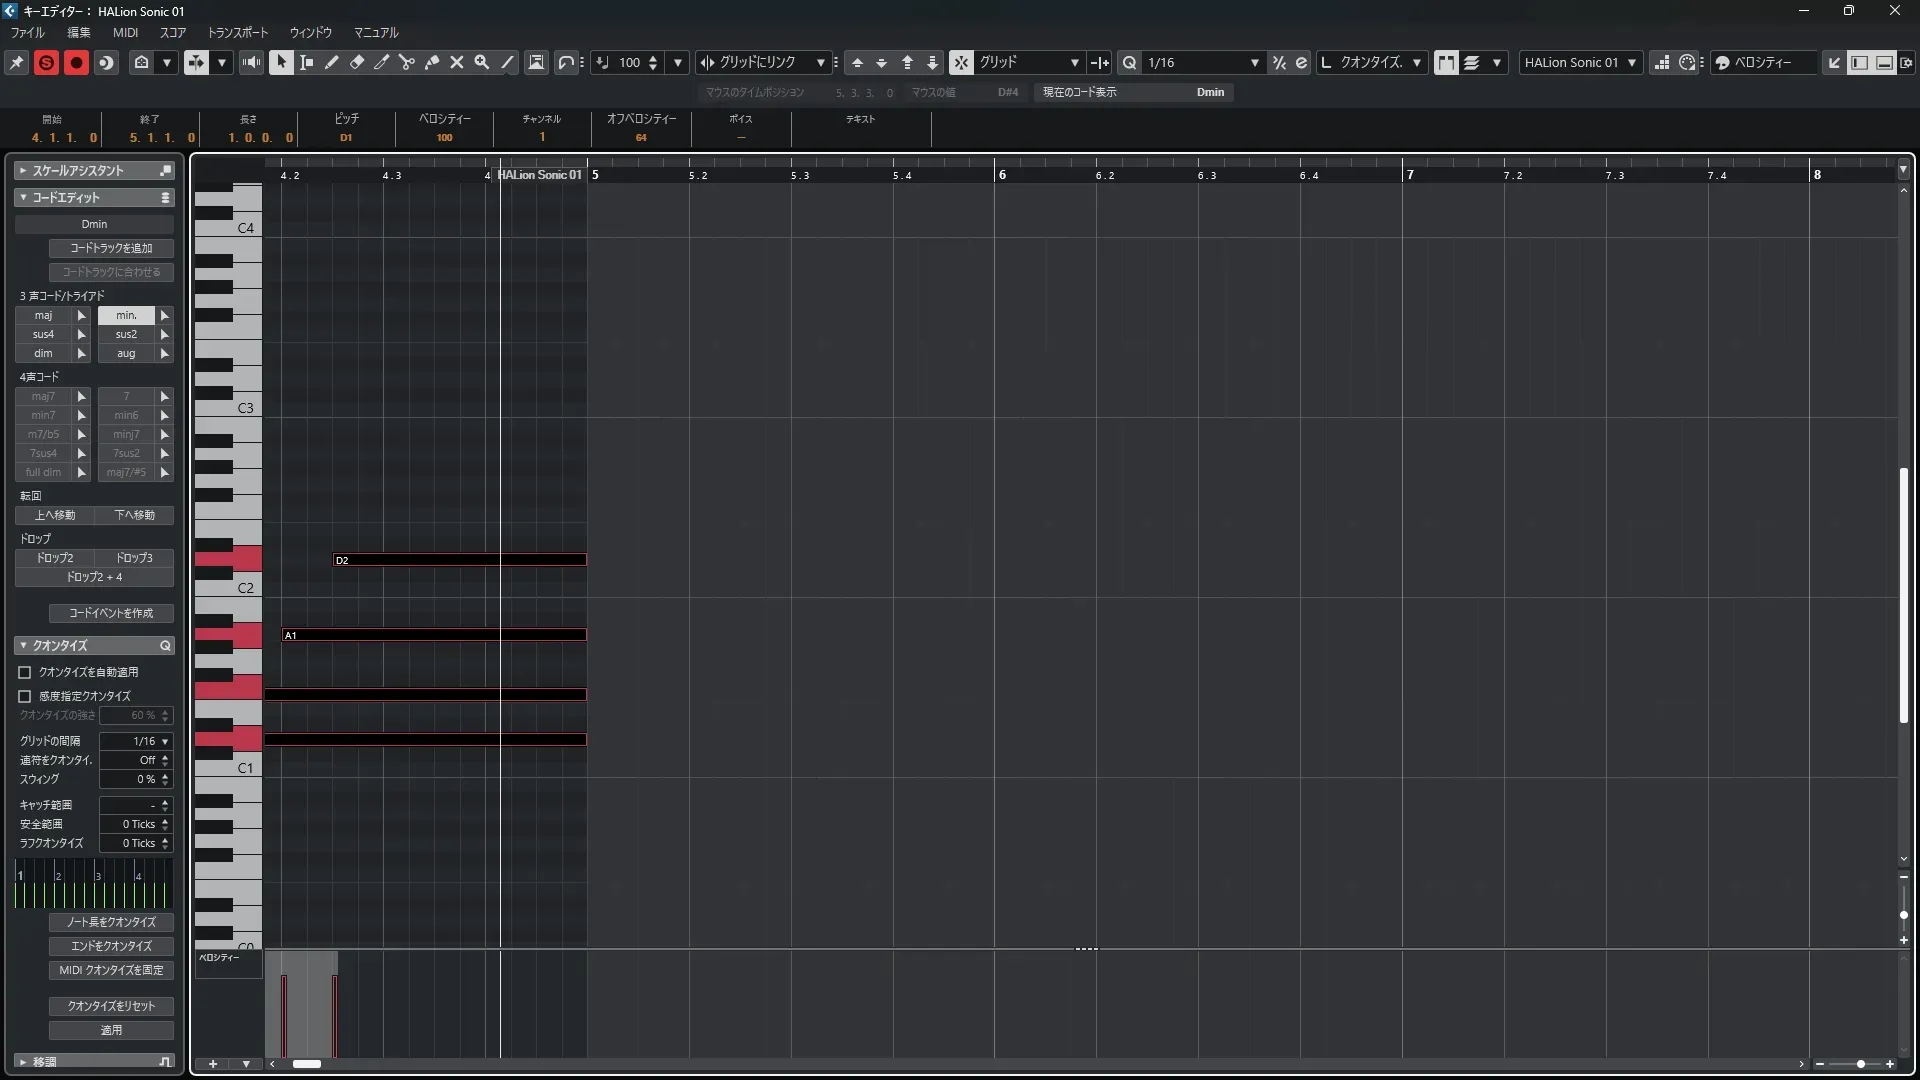Toggle the Record in Editor button

tap(76, 62)
